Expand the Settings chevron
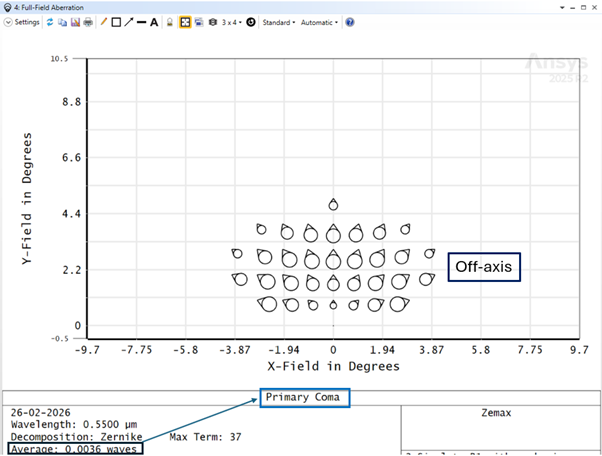This screenshot has height=456, width=602. (8, 22)
